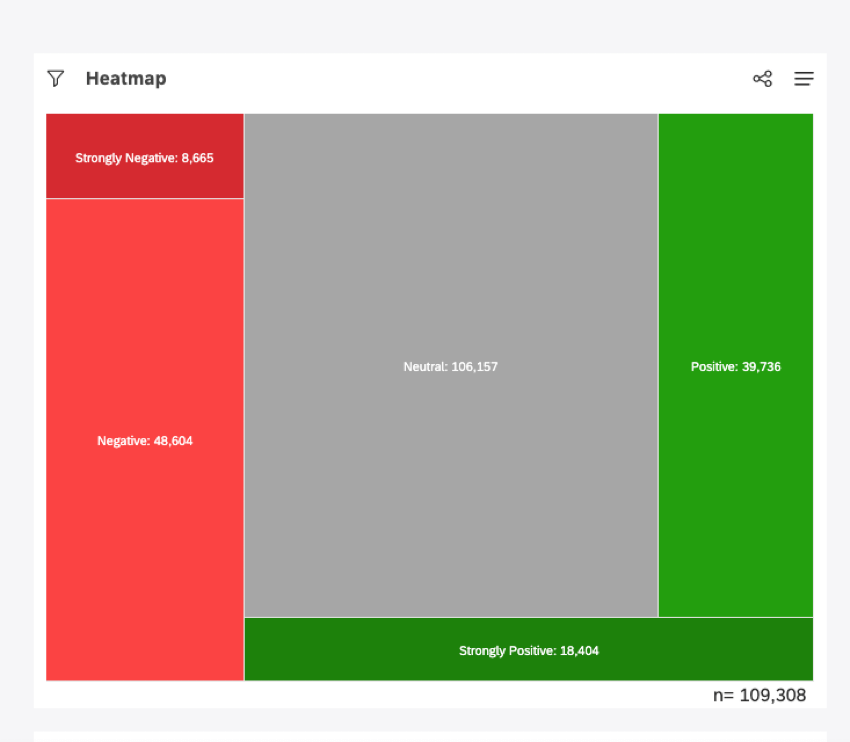The height and width of the screenshot is (742, 850).
Task: Click the Strongly Positive bar
Action: [x=529, y=650]
